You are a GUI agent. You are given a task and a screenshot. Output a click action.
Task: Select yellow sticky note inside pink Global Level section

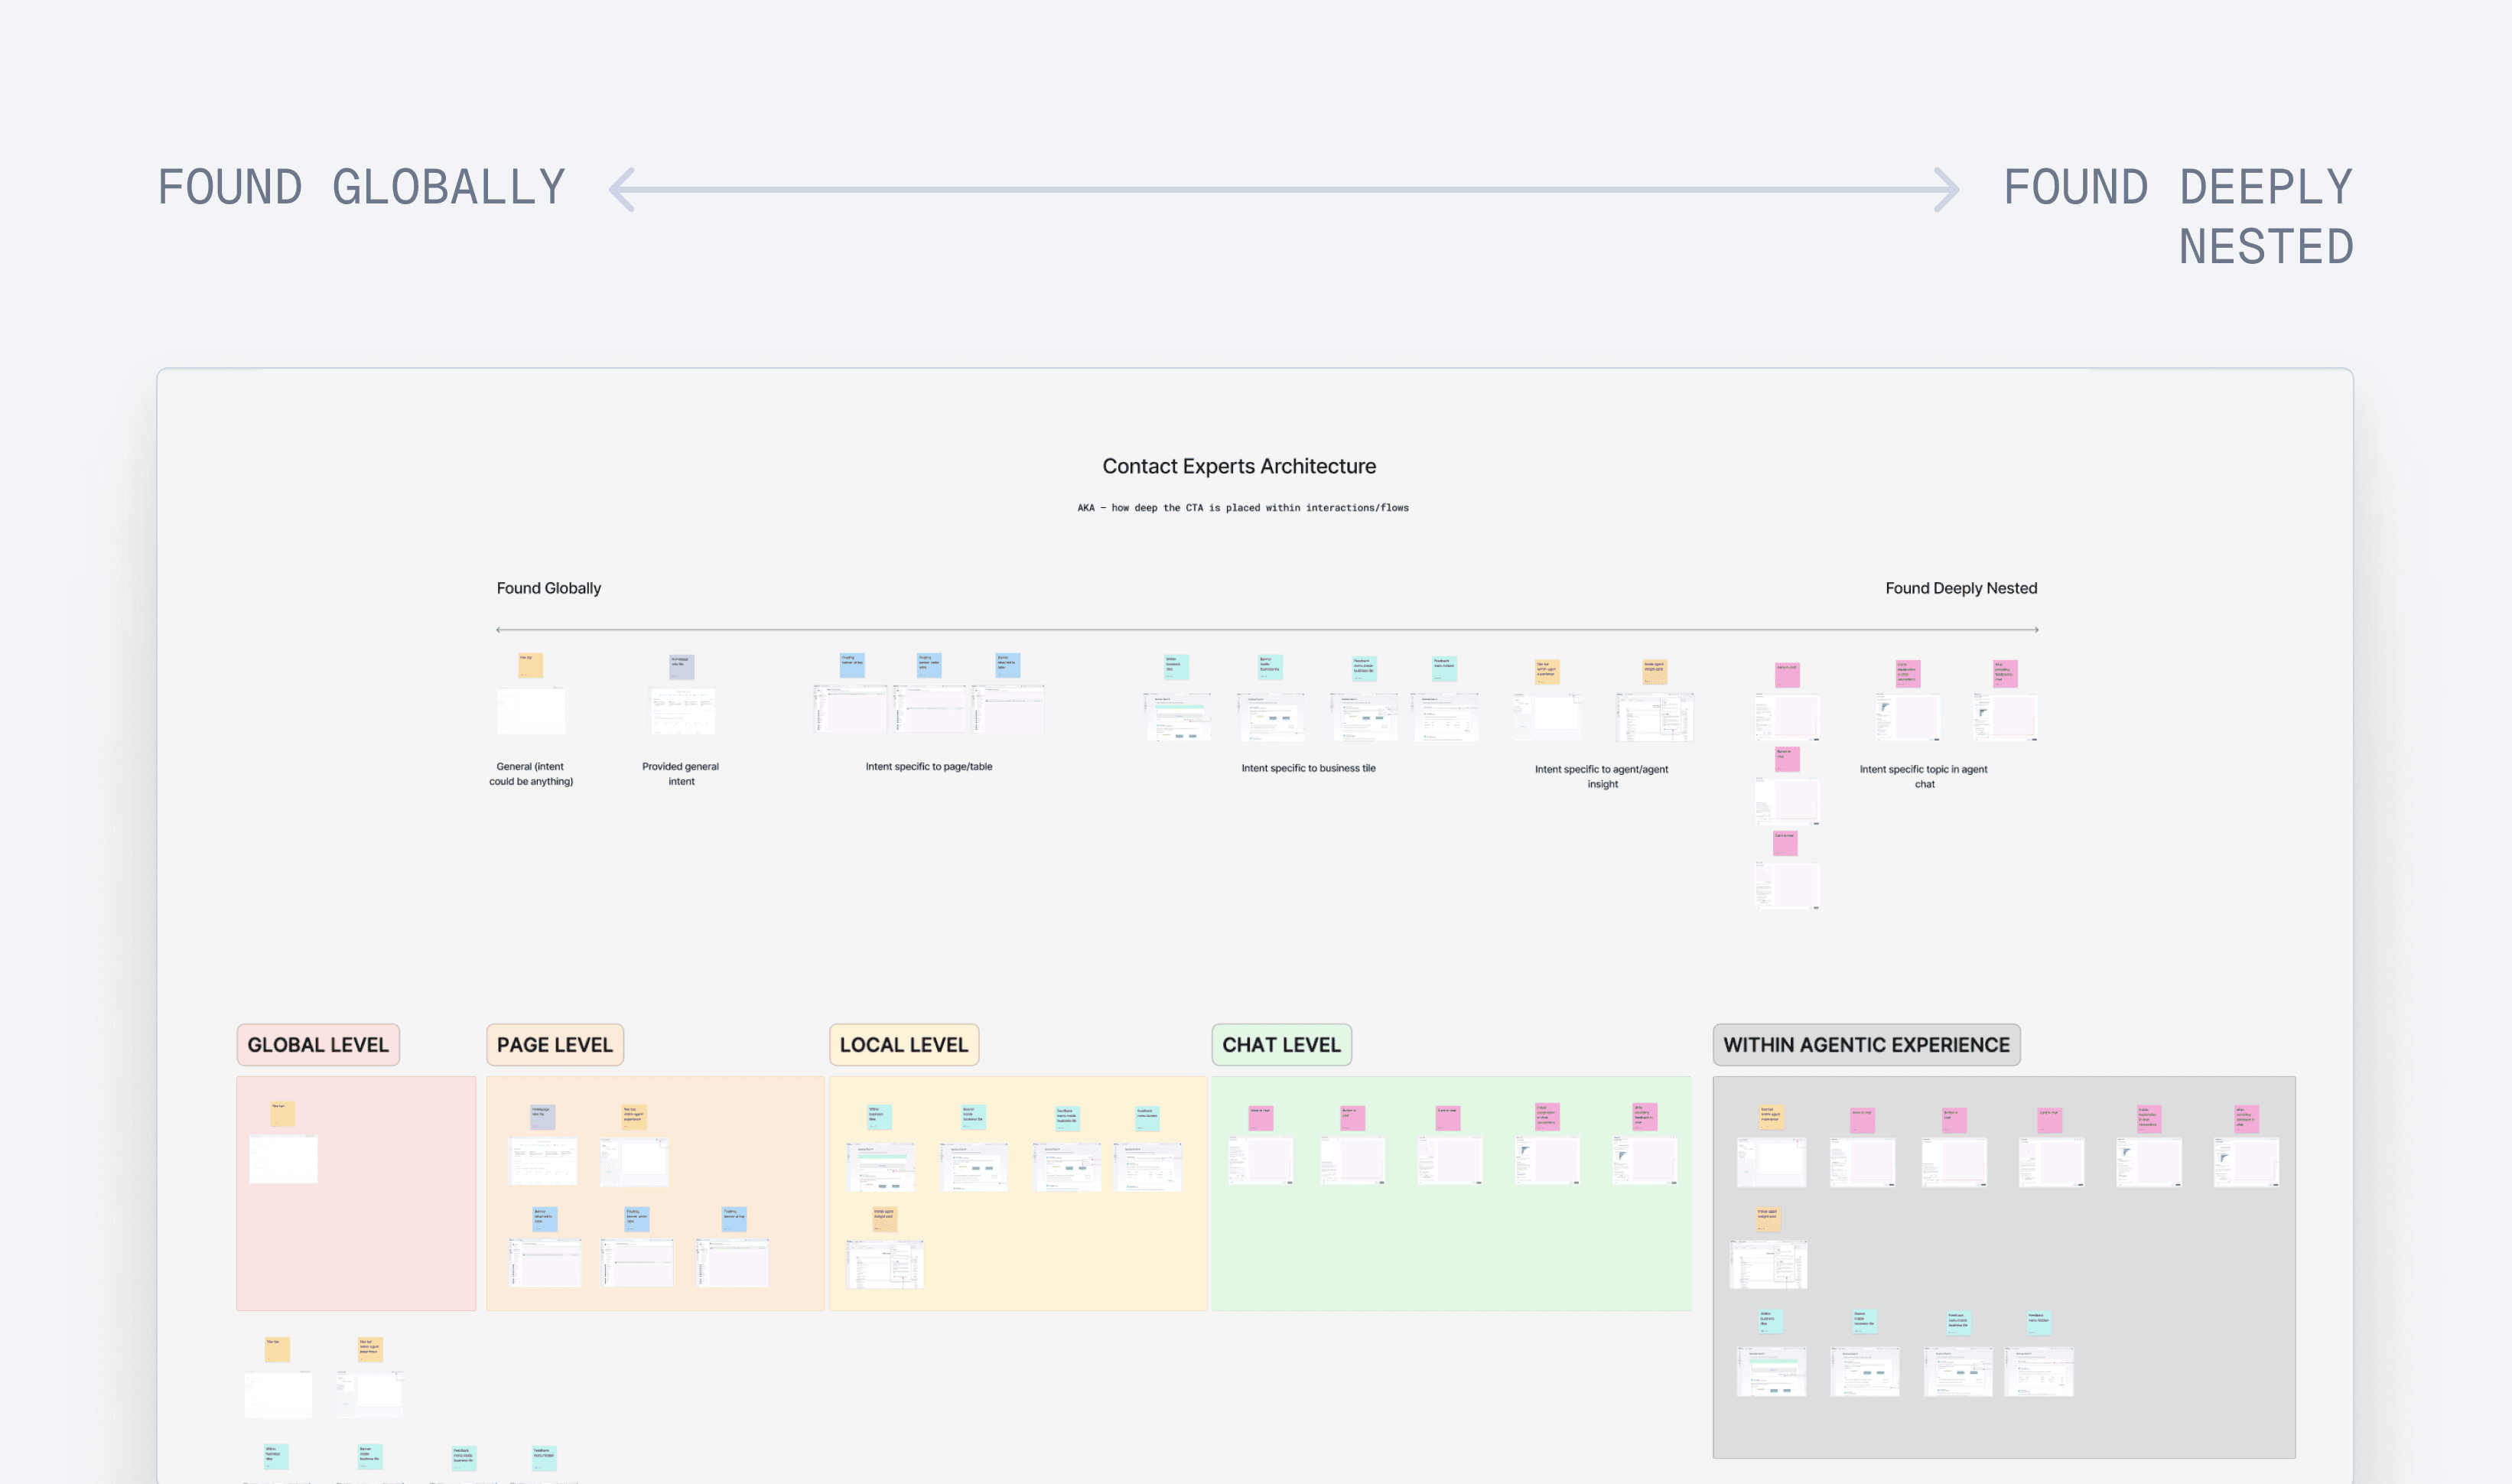pyautogui.click(x=282, y=1113)
